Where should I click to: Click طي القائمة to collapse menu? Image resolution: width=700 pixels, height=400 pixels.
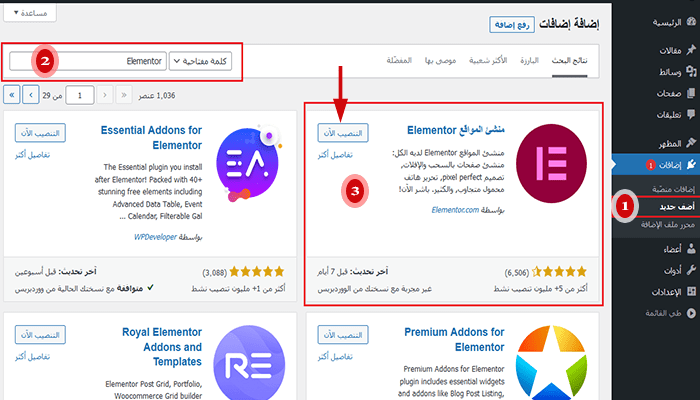point(663,313)
